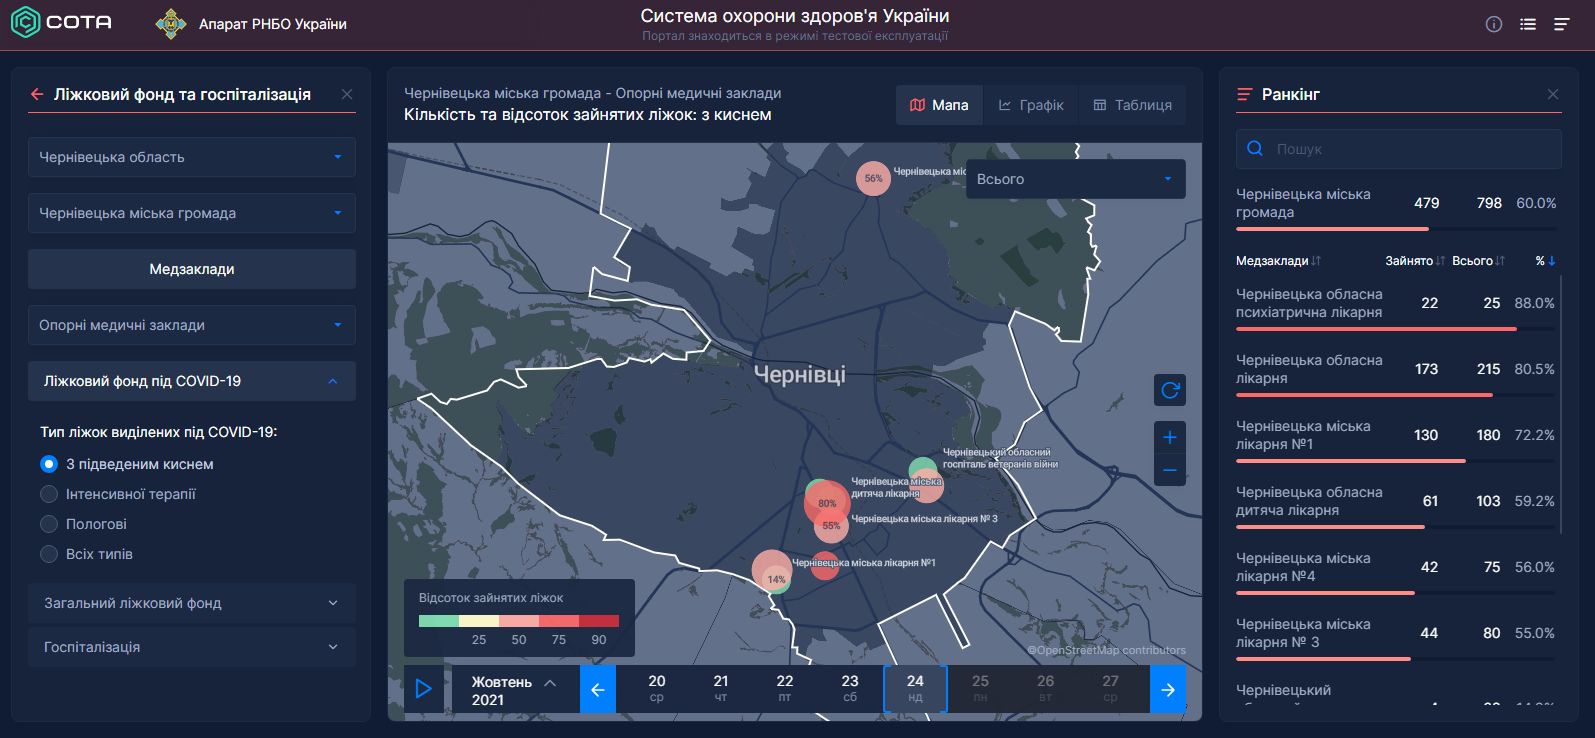This screenshot has height=738, width=1595.
Task: Select the Інтенсивної терапії radio button
Action: click(49, 494)
